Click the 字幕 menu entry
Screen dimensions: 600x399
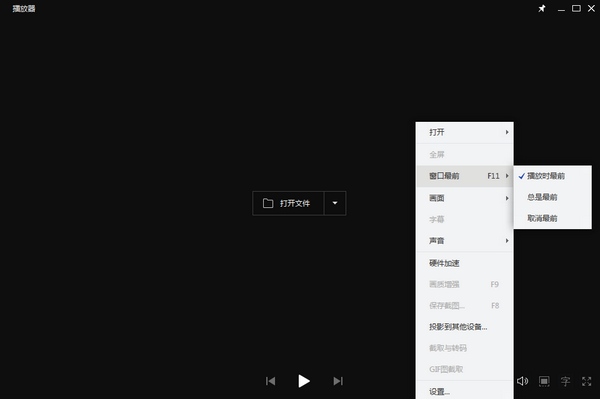465,219
